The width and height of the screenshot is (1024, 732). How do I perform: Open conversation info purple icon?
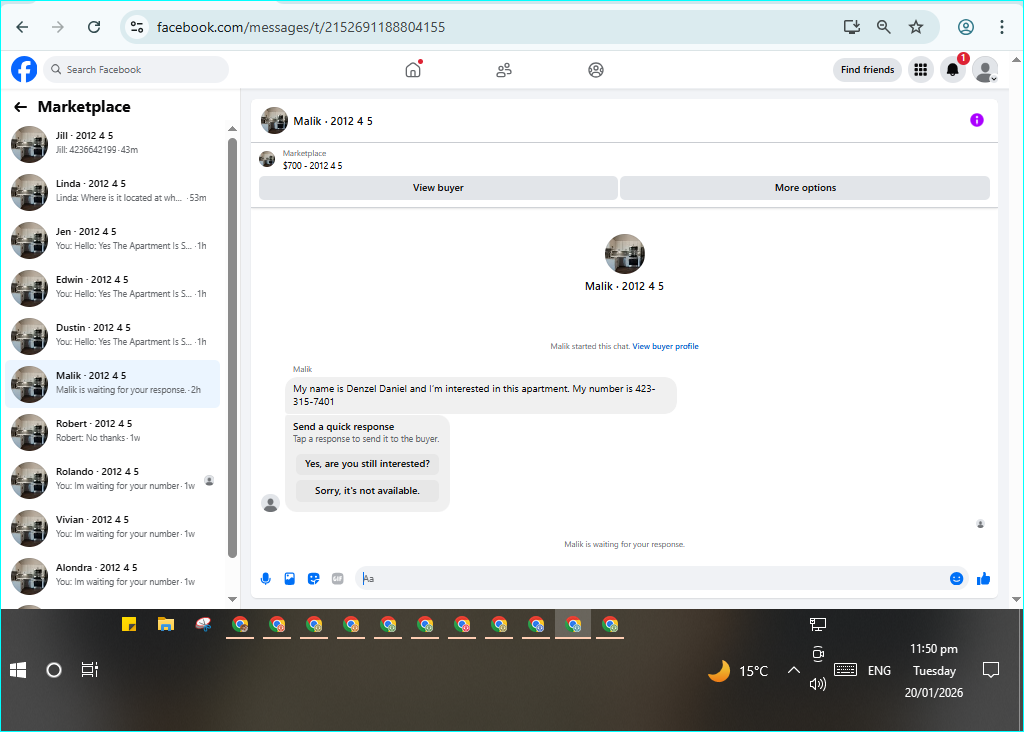(976, 120)
